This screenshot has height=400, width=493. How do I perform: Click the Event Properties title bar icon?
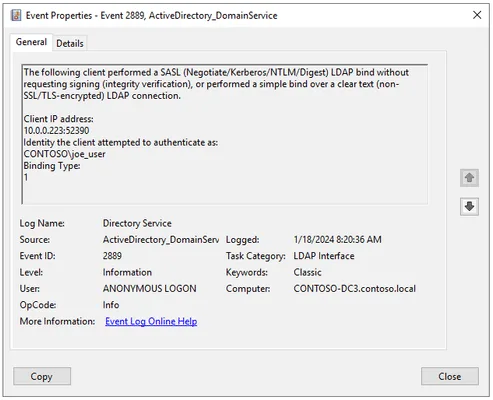16,15
